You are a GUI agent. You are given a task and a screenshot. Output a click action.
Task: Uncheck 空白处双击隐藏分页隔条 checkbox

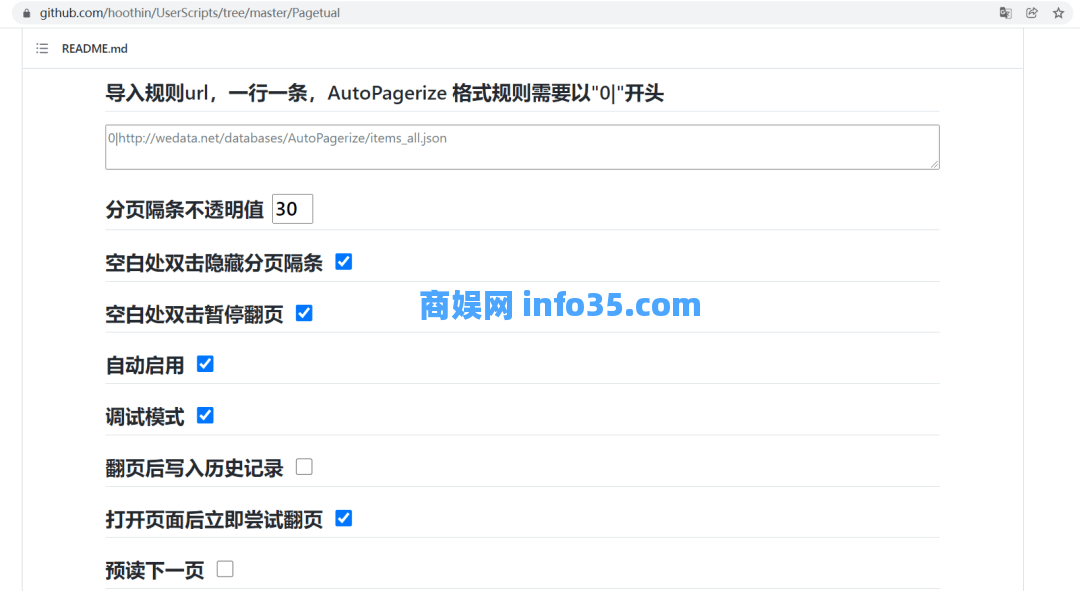pyautogui.click(x=344, y=262)
